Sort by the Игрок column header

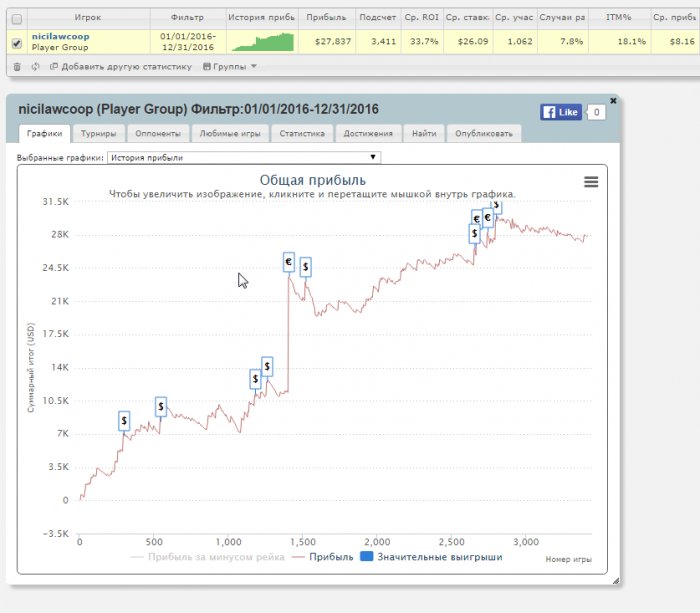(88, 17)
